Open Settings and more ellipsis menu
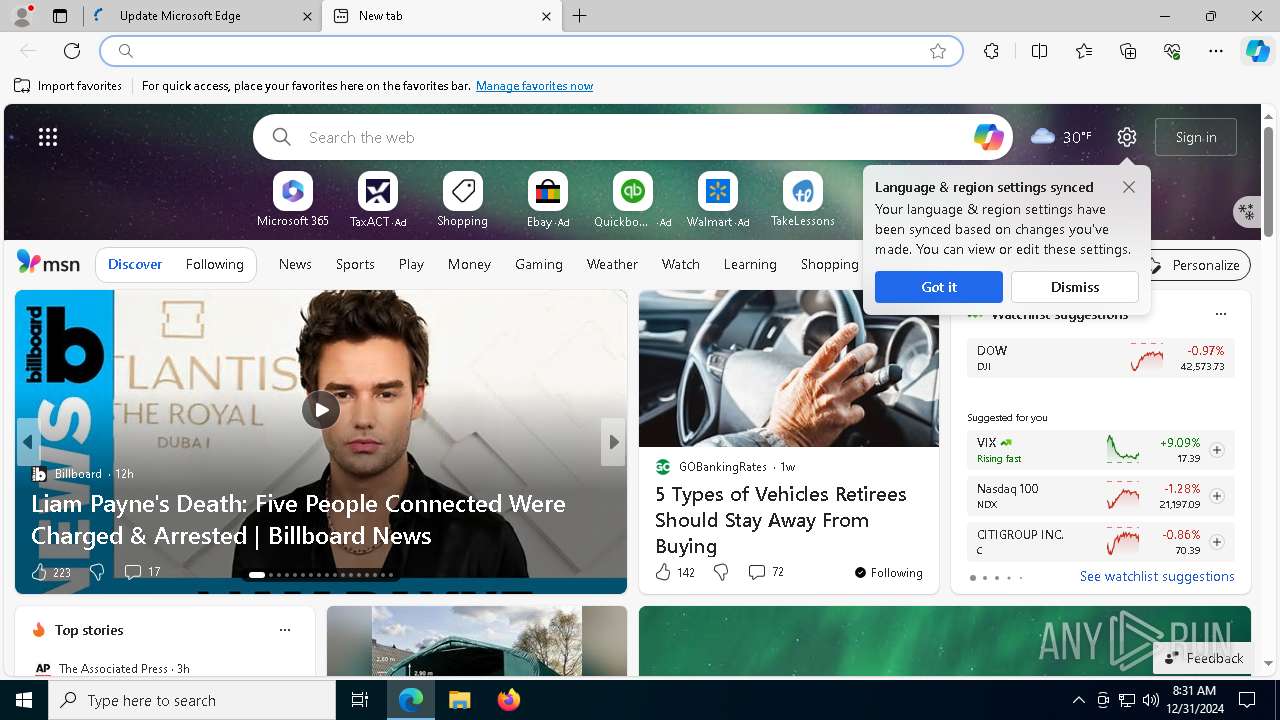This screenshot has width=1280, height=720. pos(1216,51)
